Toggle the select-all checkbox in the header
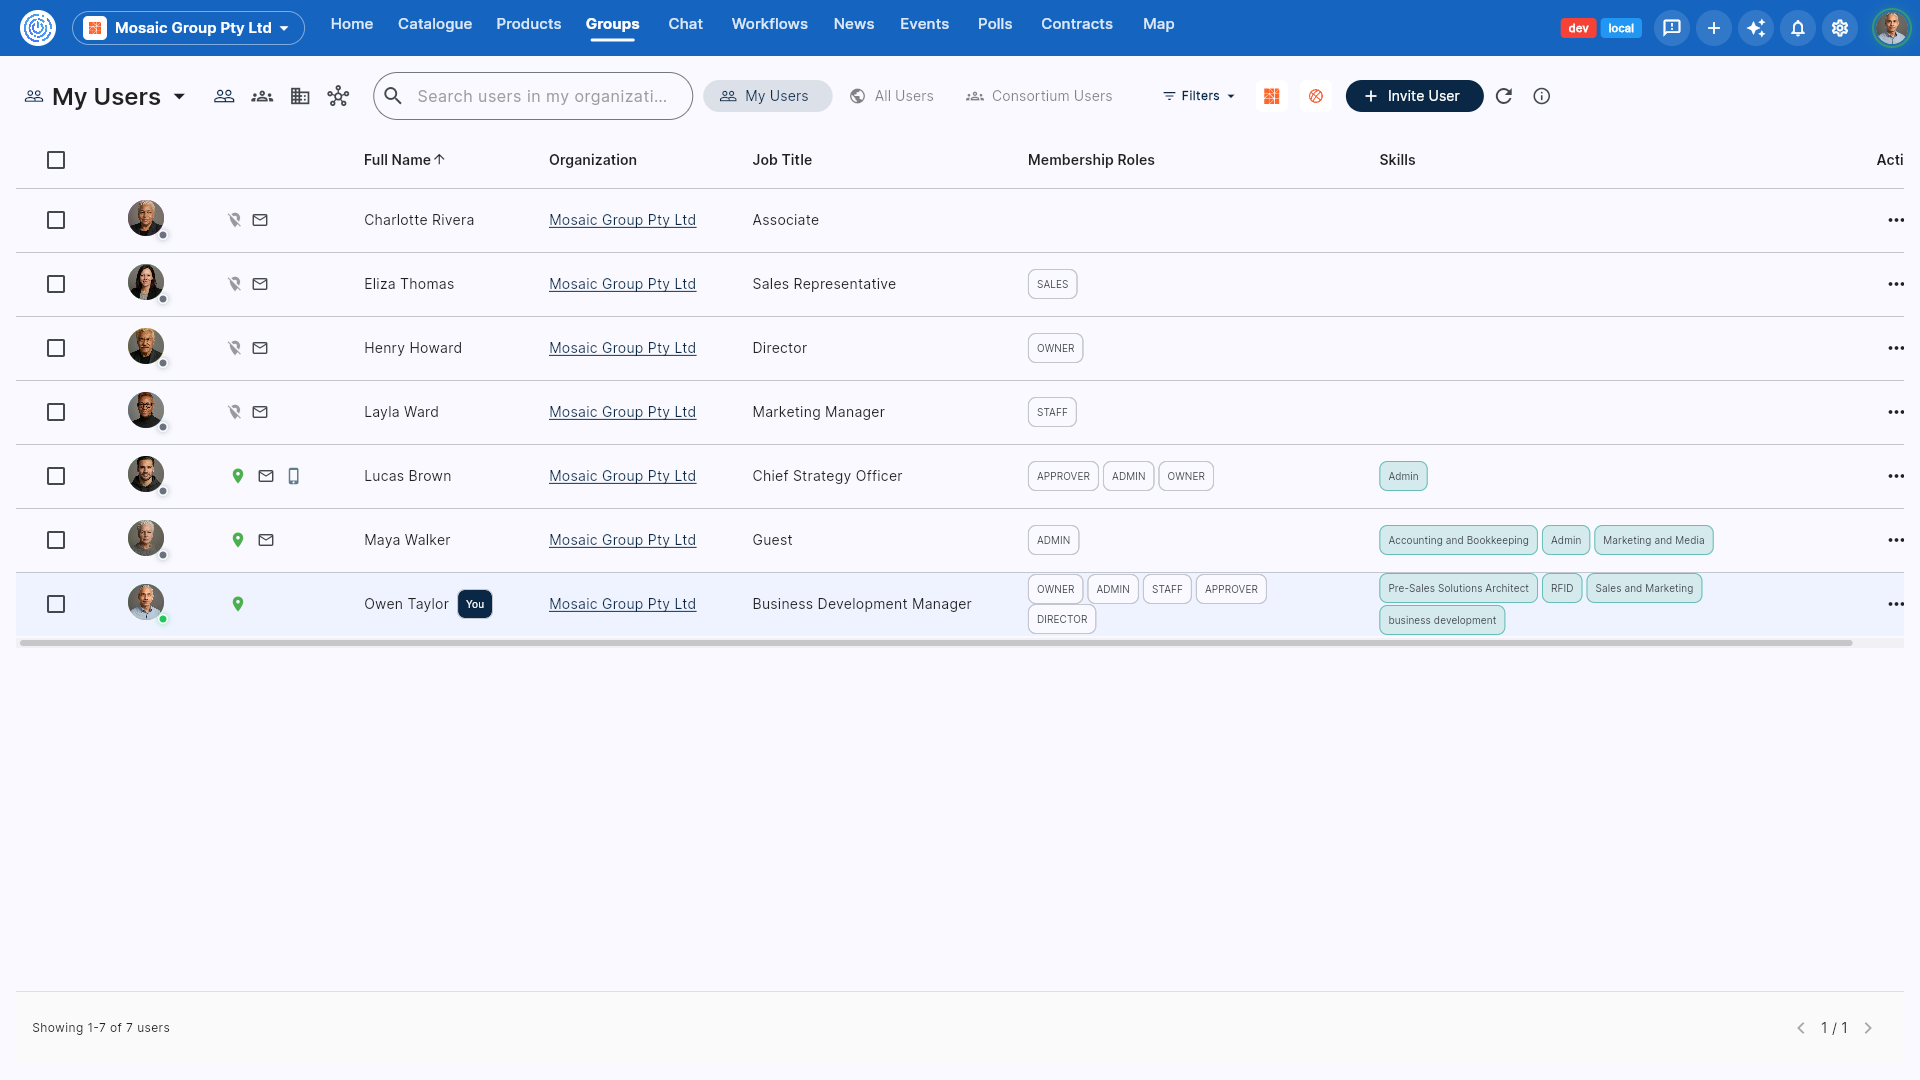1920x1080 pixels. pyautogui.click(x=56, y=160)
